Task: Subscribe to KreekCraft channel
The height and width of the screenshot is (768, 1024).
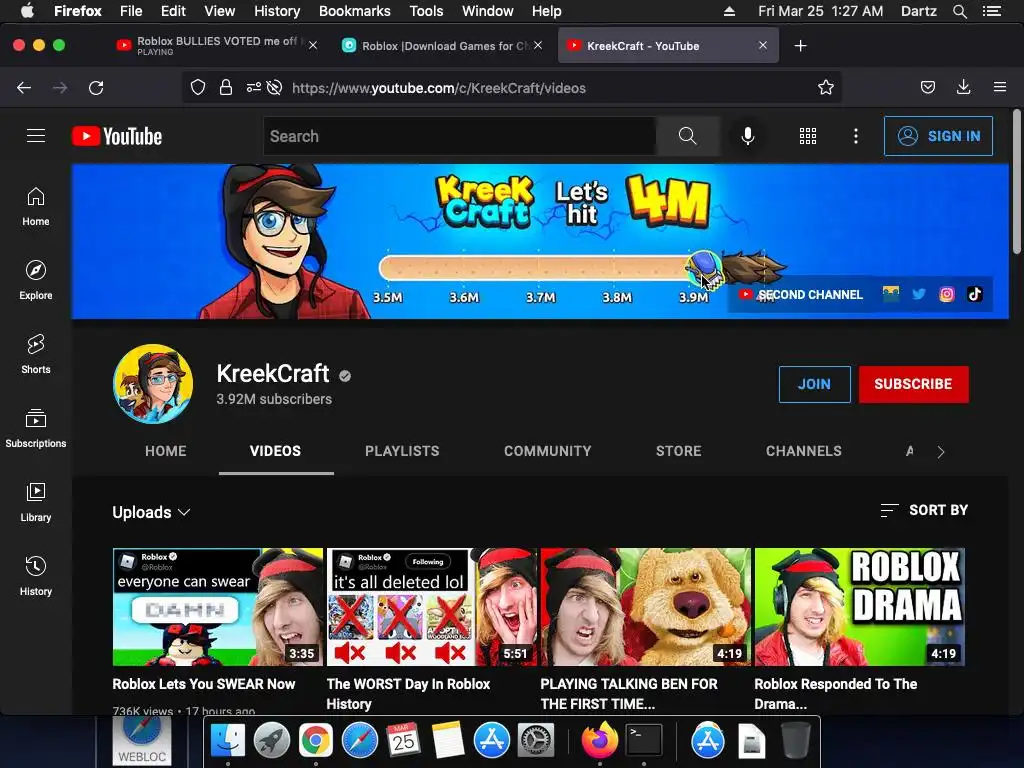Action: [913, 384]
